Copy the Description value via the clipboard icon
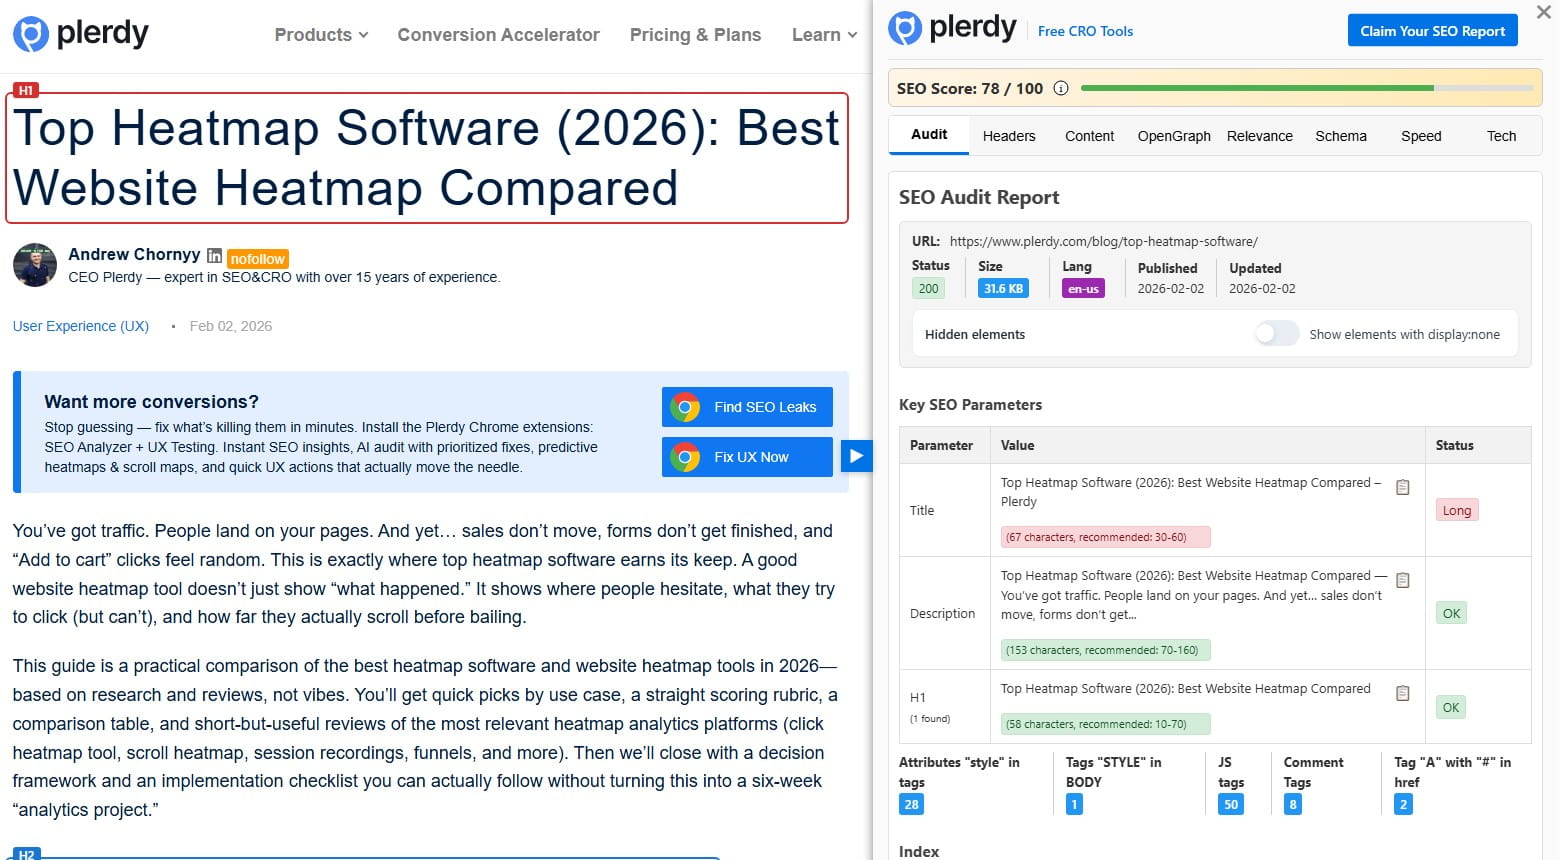 coord(1402,579)
